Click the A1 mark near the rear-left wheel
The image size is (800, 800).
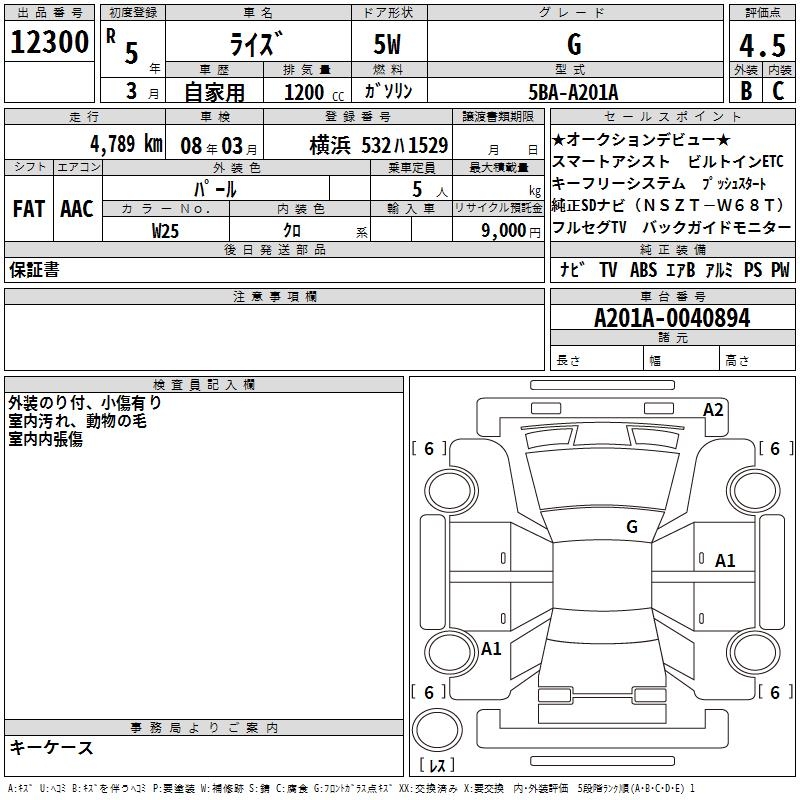click(x=491, y=649)
